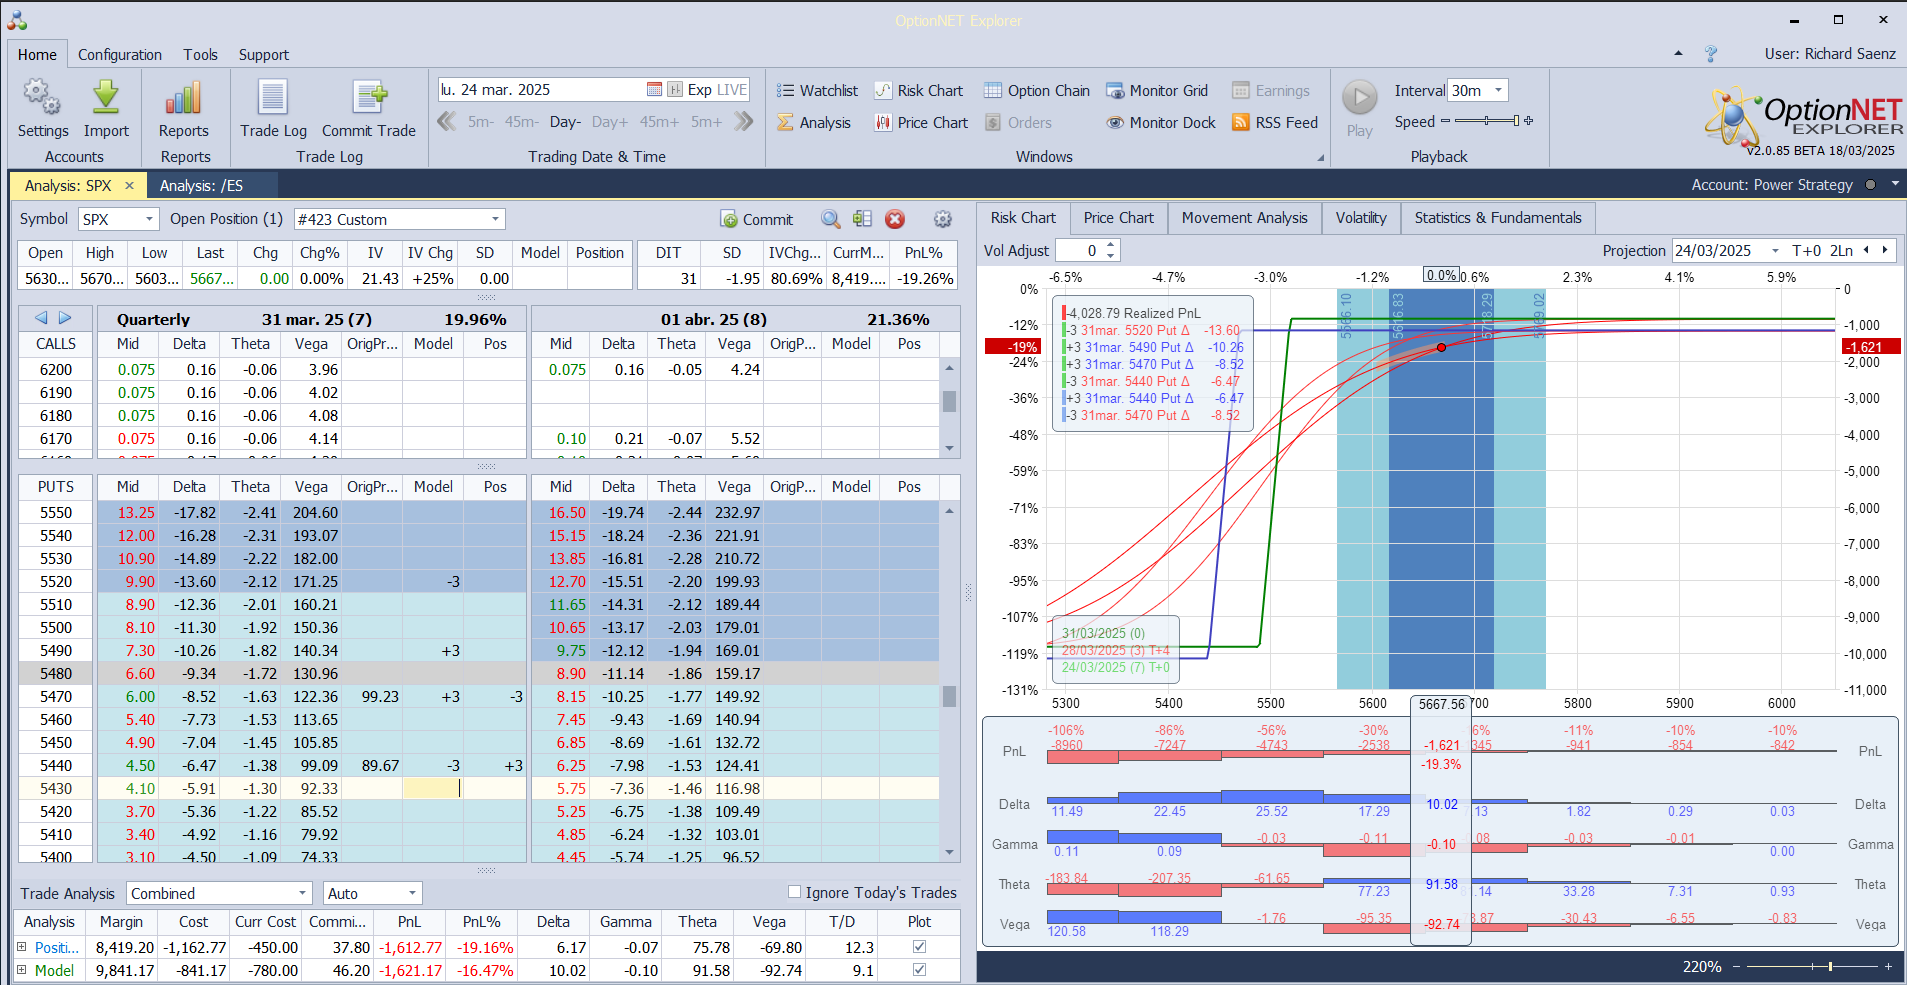Open the Settings gear icon
The width and height of the screenshot is (1907, 985).
tap(42, 97)
